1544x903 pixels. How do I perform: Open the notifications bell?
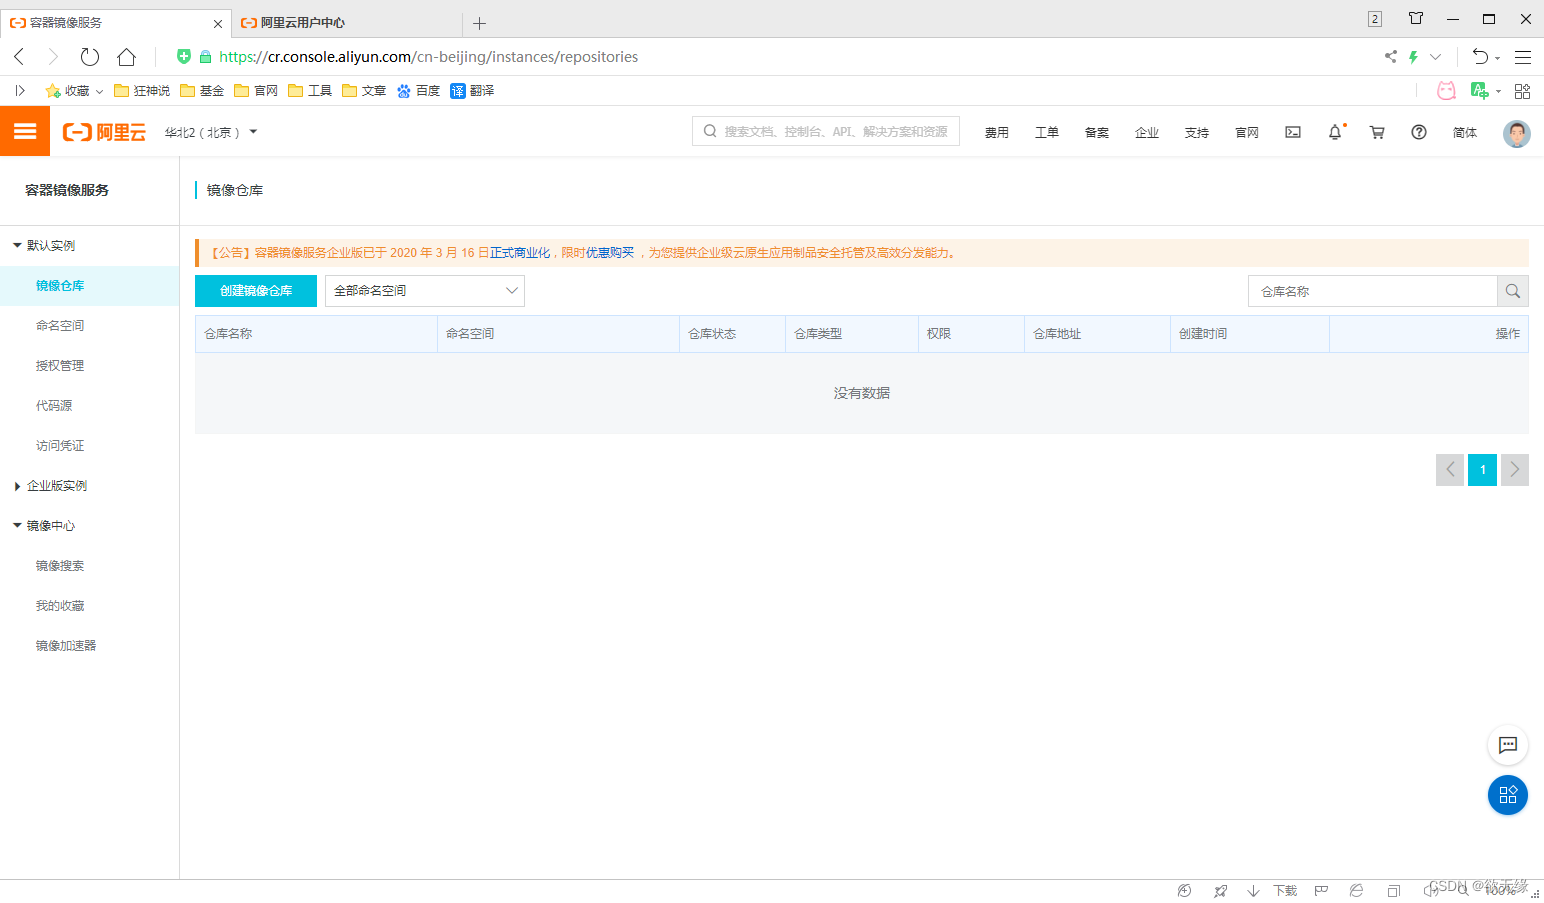click(1335, 132)
